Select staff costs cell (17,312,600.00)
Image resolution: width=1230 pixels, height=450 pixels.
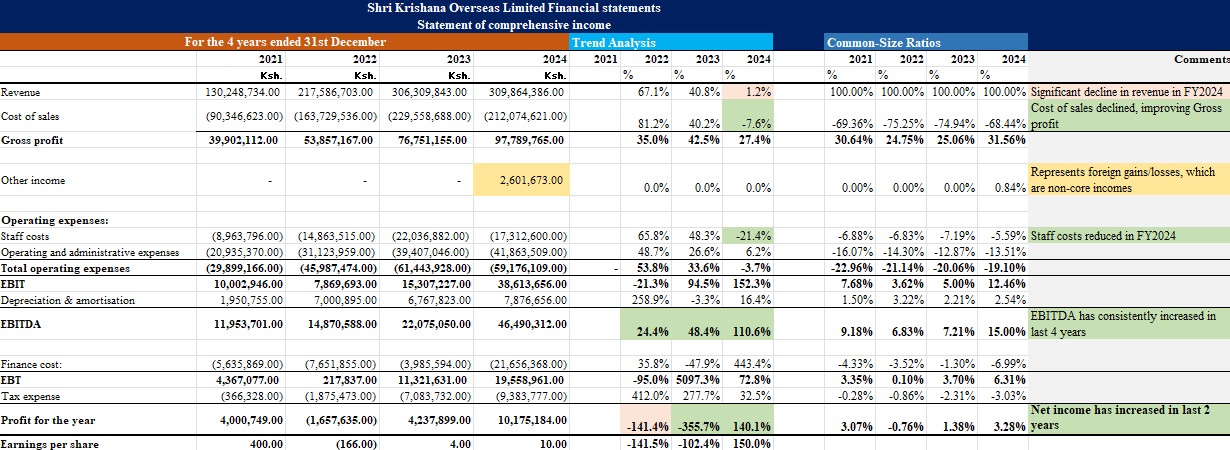(523, 238)
